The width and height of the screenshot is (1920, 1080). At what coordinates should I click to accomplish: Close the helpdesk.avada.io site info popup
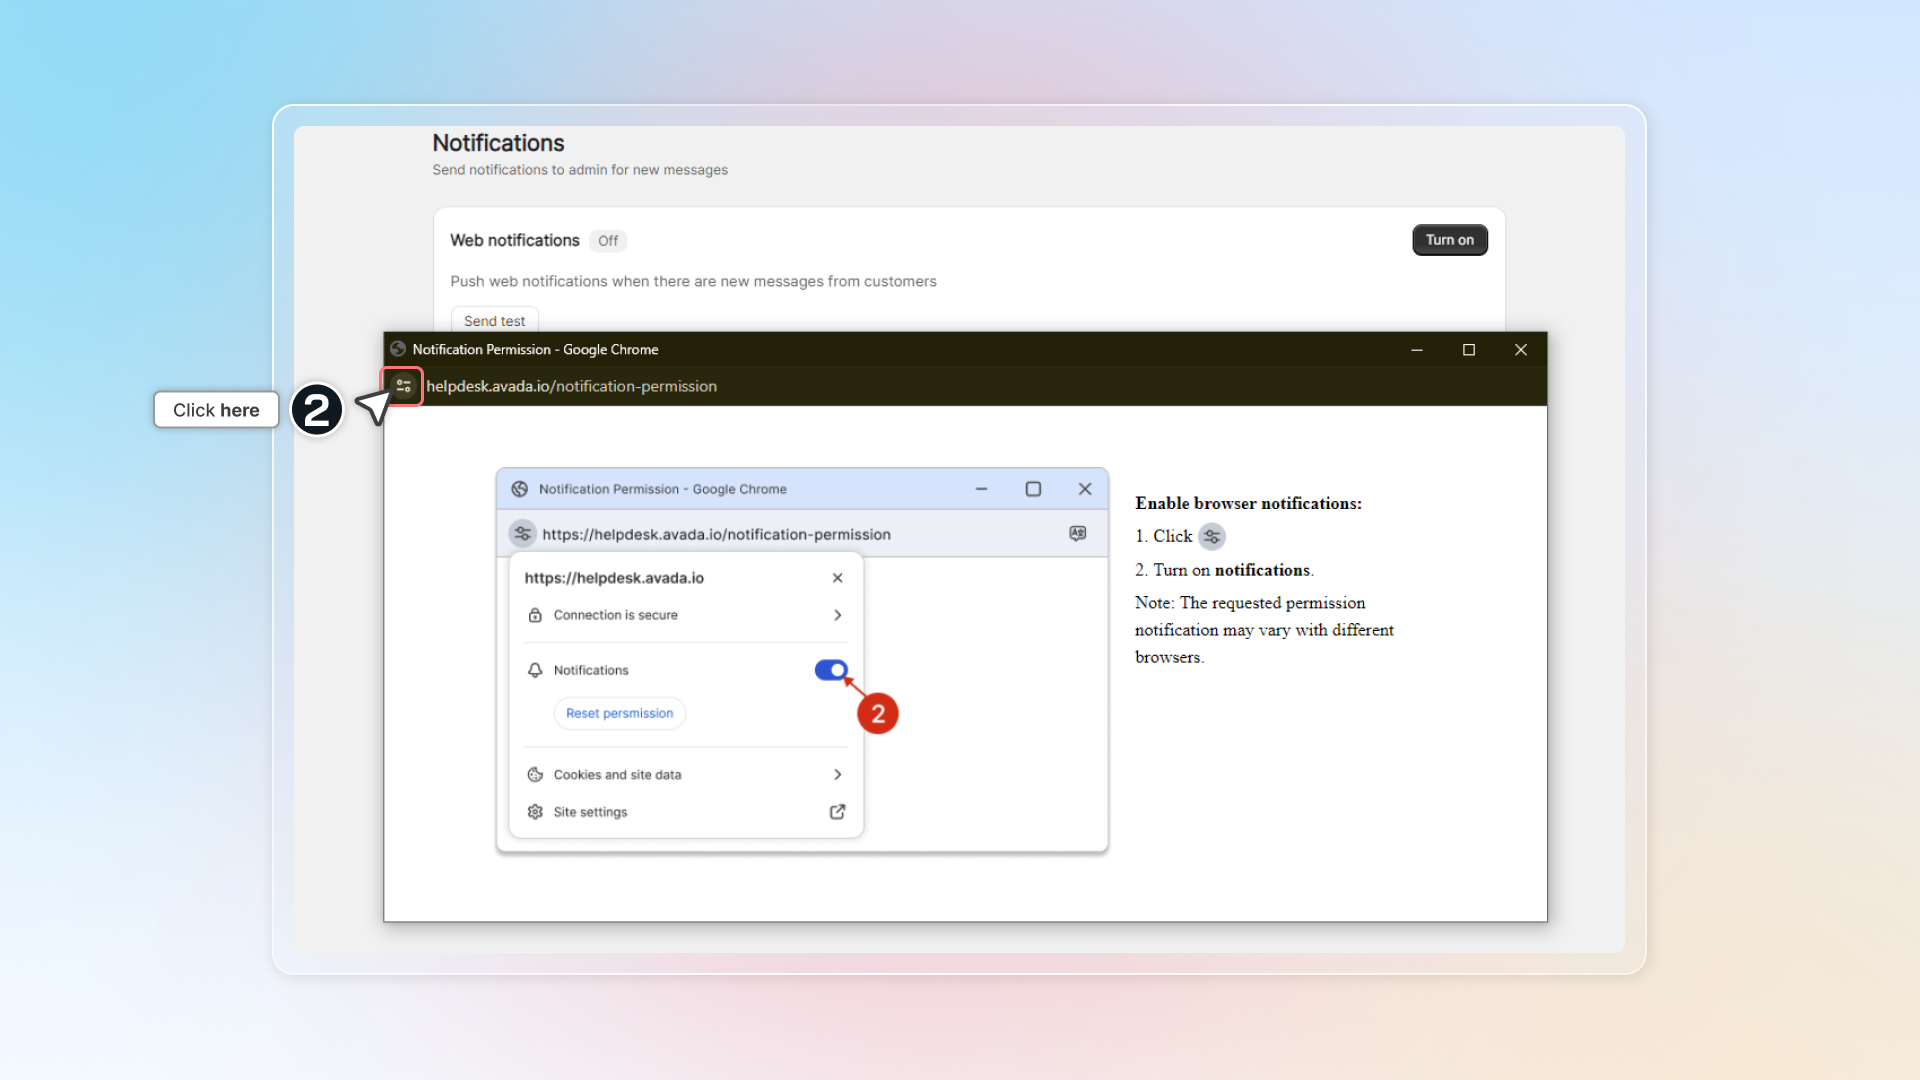837,578
